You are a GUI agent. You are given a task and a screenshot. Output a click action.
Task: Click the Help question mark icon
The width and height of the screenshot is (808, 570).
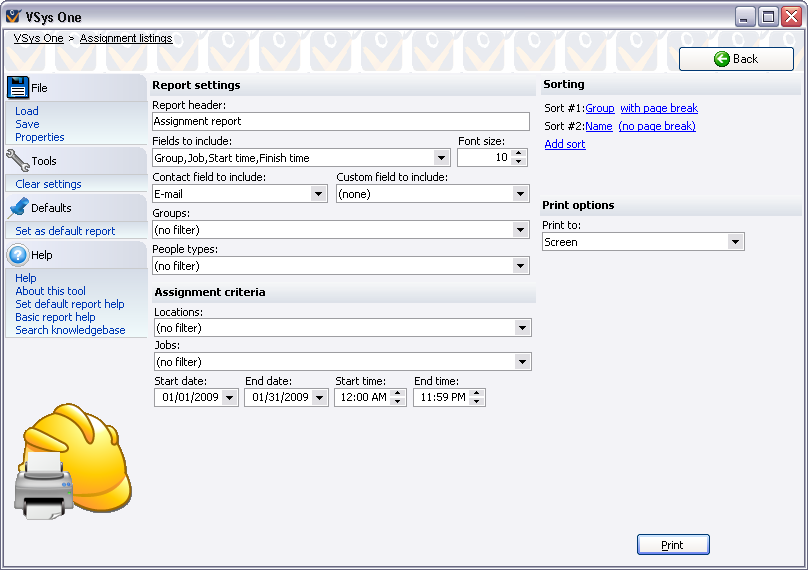tap(18, 255)
